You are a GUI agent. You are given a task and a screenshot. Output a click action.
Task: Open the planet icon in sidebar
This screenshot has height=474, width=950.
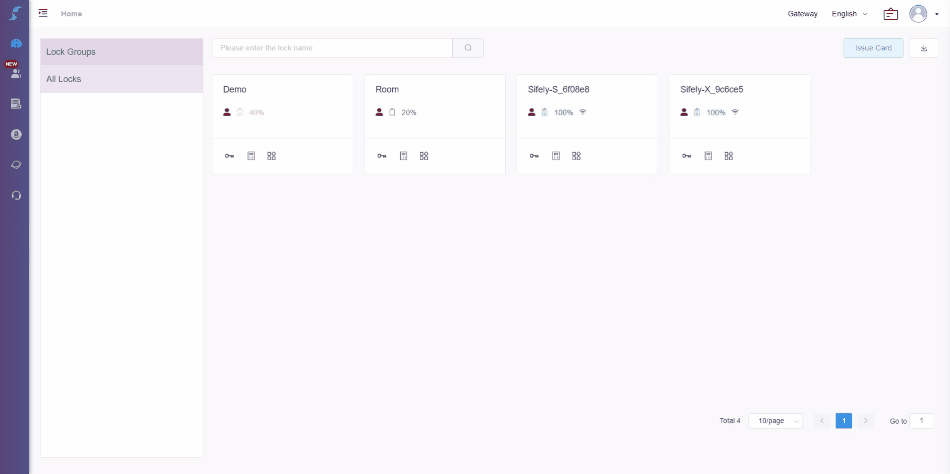(x=16, y=165)
